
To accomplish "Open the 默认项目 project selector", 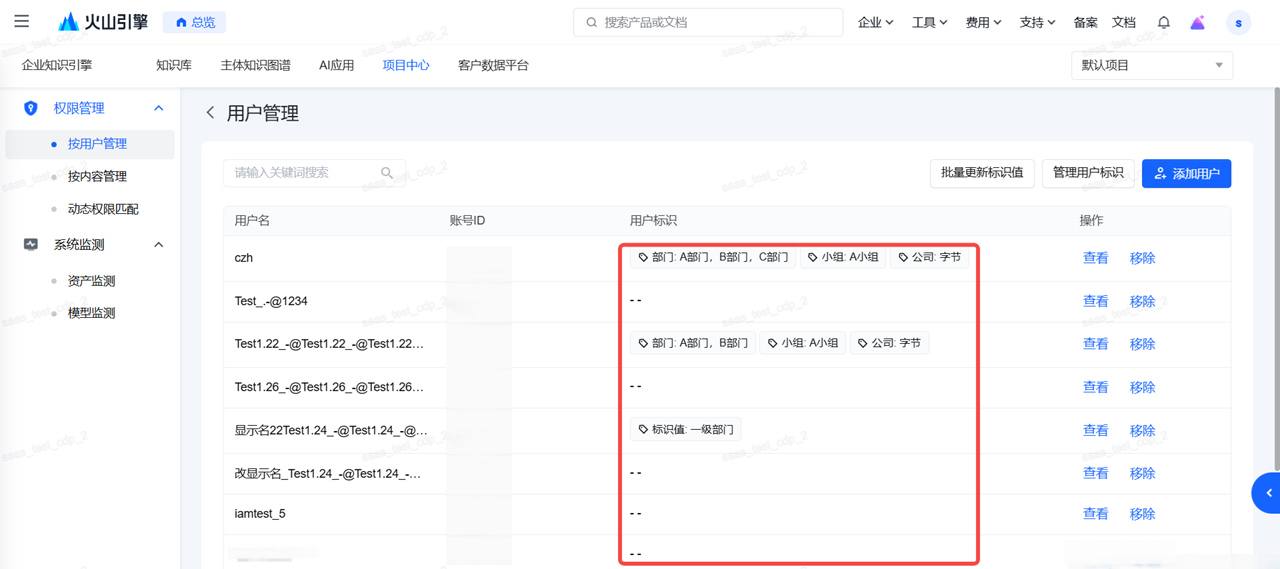I will click(1152, 65).
